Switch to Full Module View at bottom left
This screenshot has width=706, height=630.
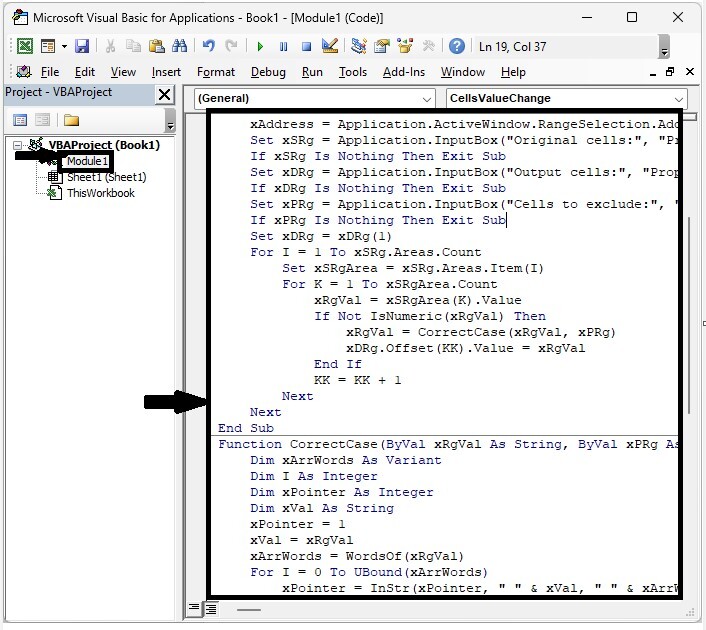211,608
